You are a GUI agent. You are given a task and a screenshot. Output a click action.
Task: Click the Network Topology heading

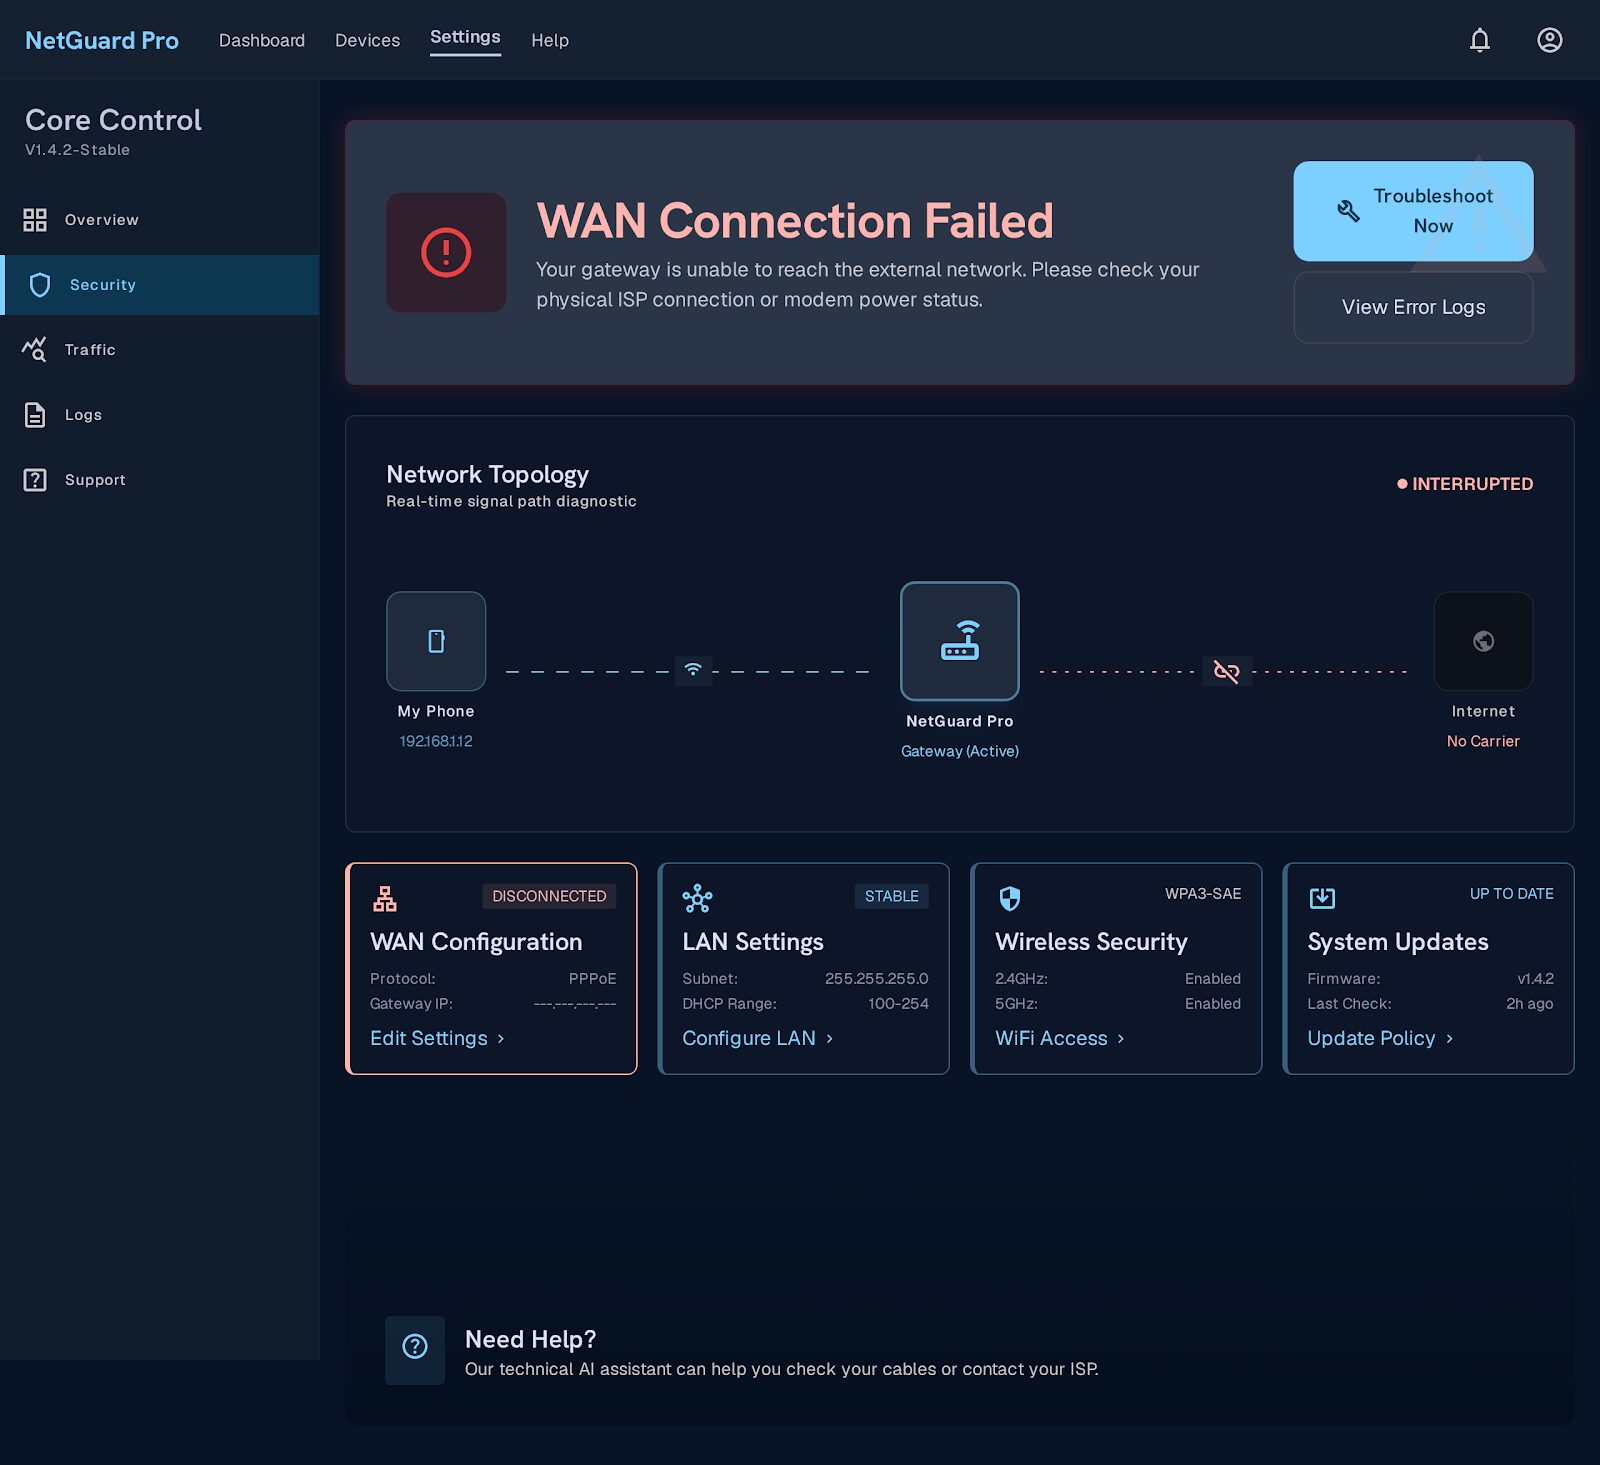[x=487, y=474]
